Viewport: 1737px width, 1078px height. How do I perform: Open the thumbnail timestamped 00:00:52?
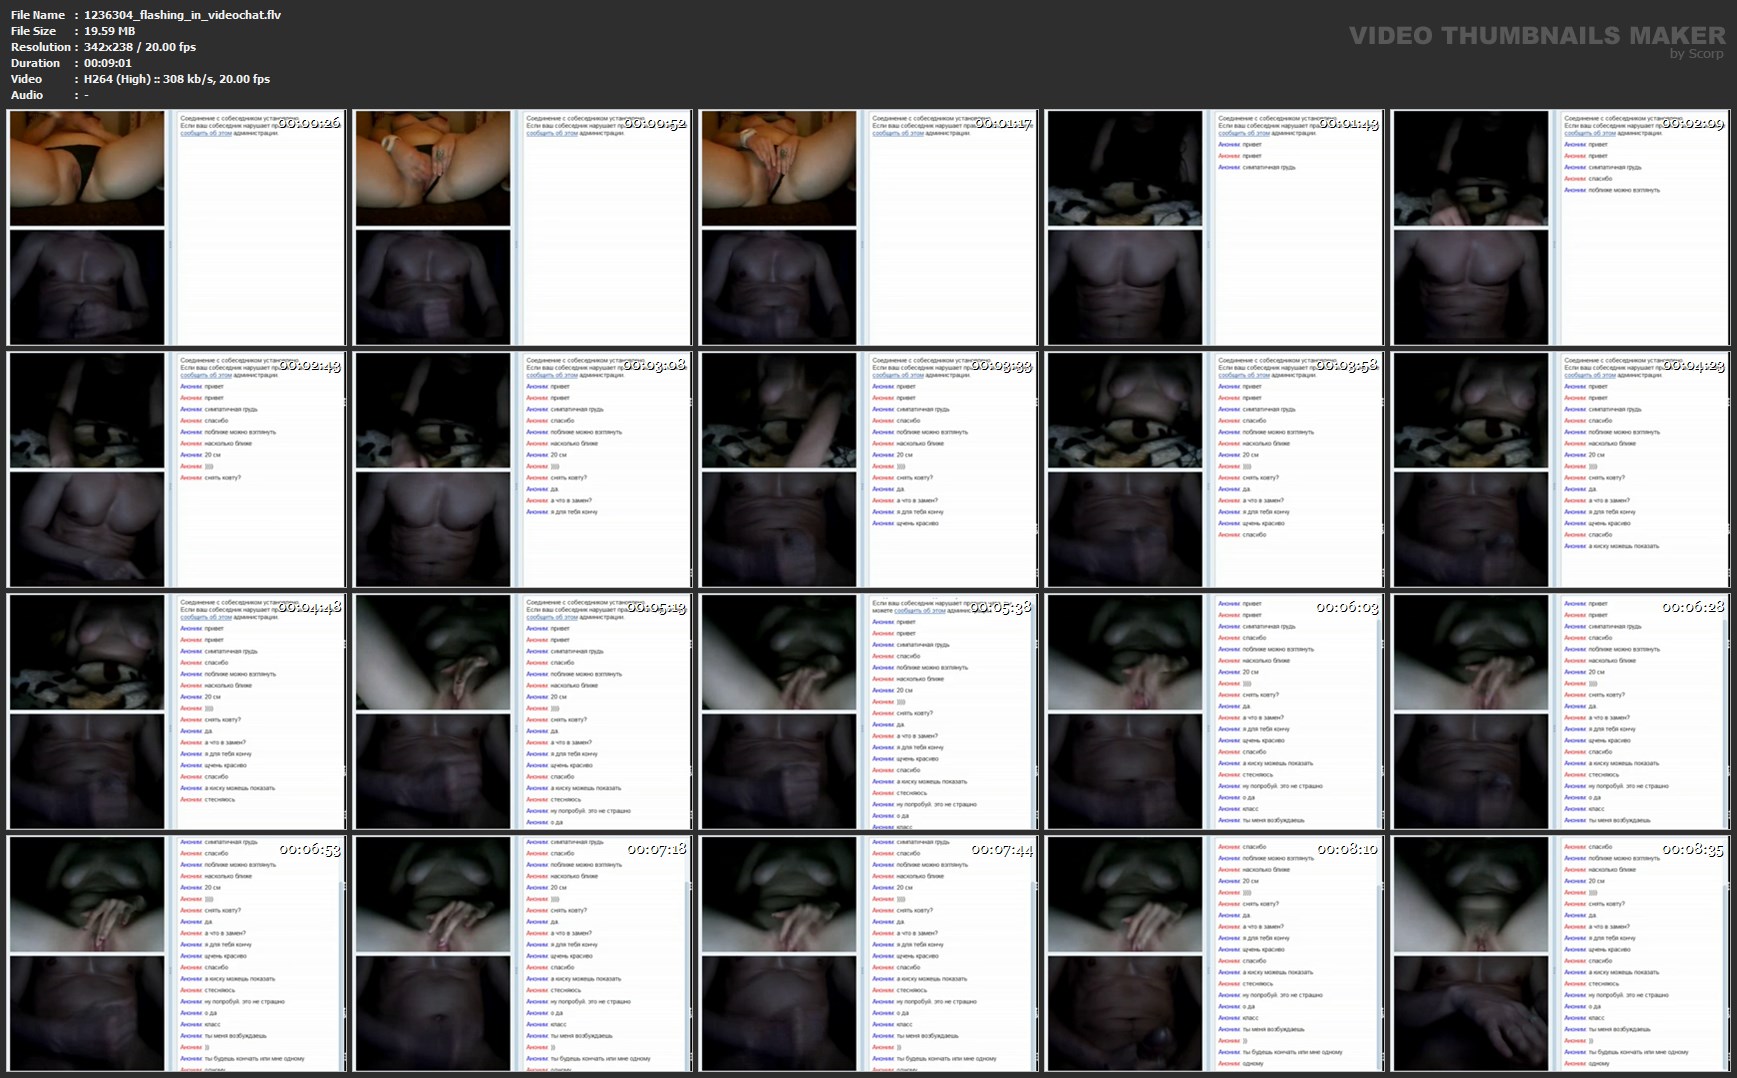coord(522,227)
